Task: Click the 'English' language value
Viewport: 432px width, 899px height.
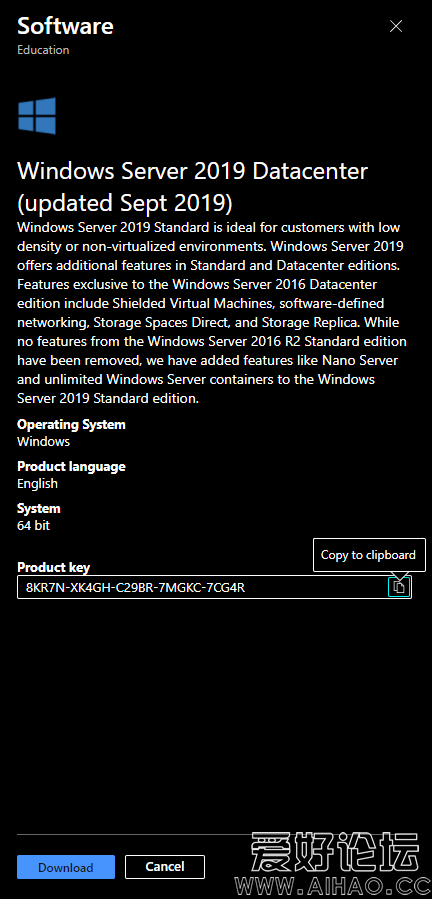Action: tap(37, 484)
